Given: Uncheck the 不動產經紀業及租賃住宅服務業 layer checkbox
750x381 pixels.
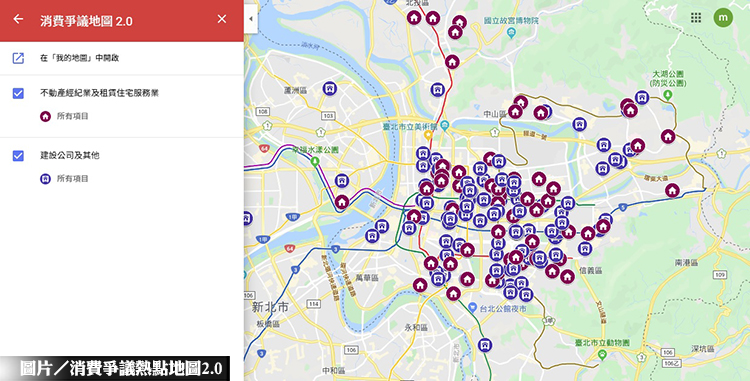Looking at the screenshot, I should 18,93.
